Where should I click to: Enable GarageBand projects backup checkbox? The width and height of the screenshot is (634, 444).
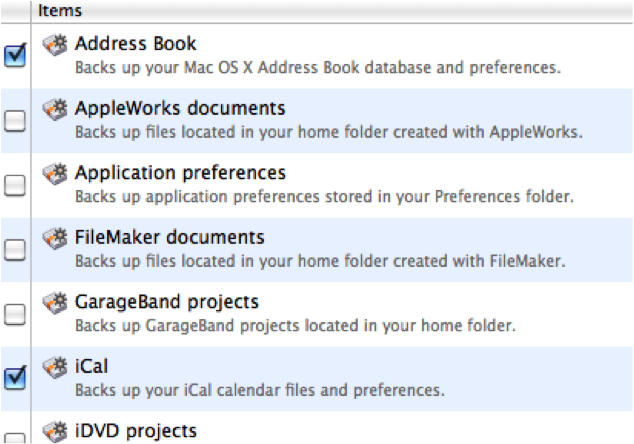click(15, 314)
